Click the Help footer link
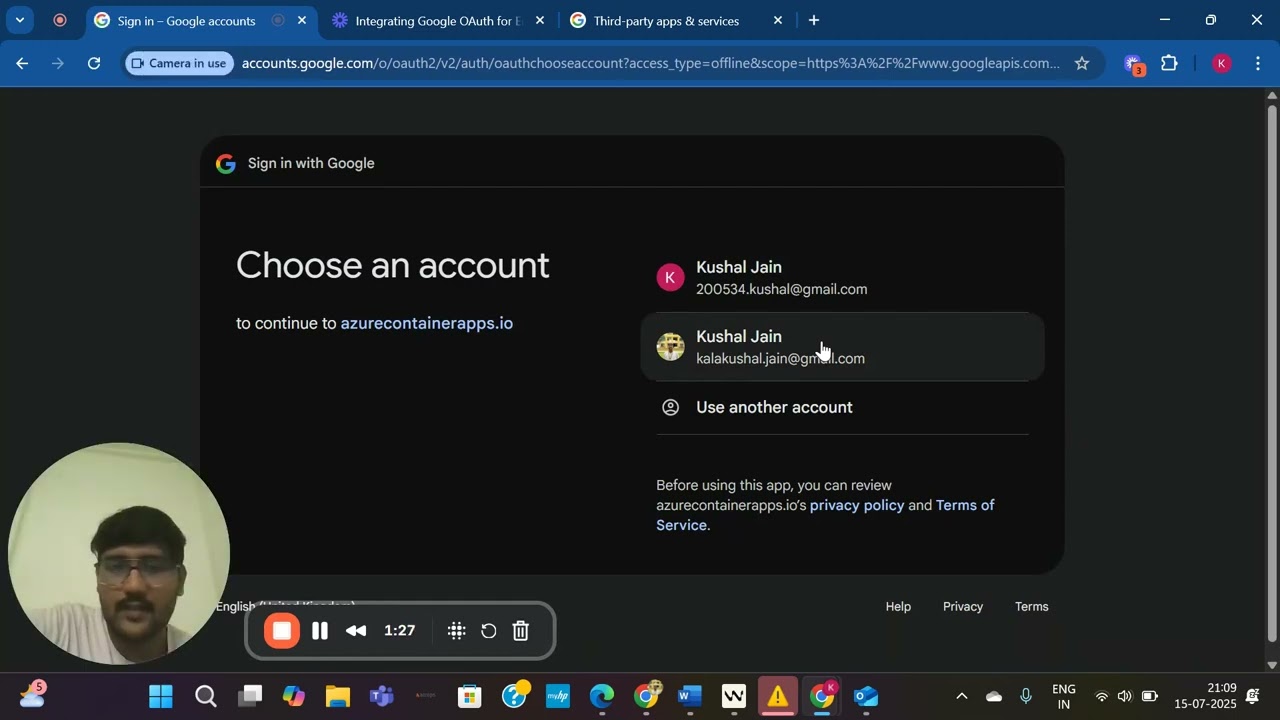The width and height of the screenshot is (1280, 720). pyautogui.click(x=898, y=606)
